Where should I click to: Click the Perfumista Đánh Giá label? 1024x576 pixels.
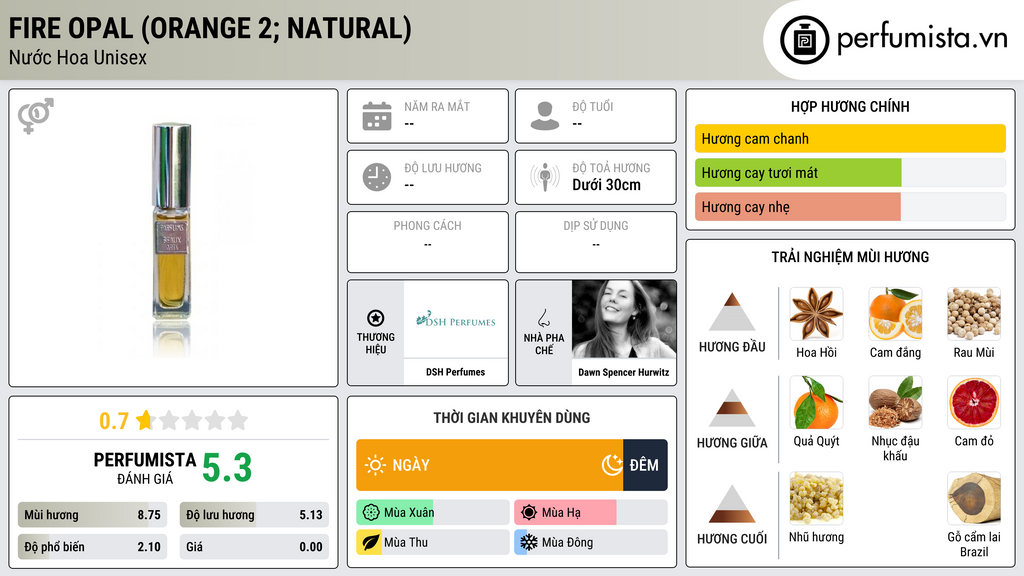pyautogui.click(x=144, y=468)
